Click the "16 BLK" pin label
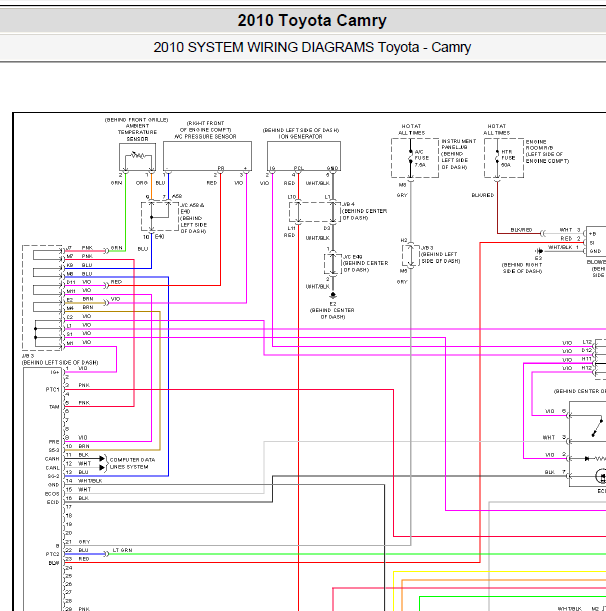Viewport: 606px width, 611px height. pos(77,498)
